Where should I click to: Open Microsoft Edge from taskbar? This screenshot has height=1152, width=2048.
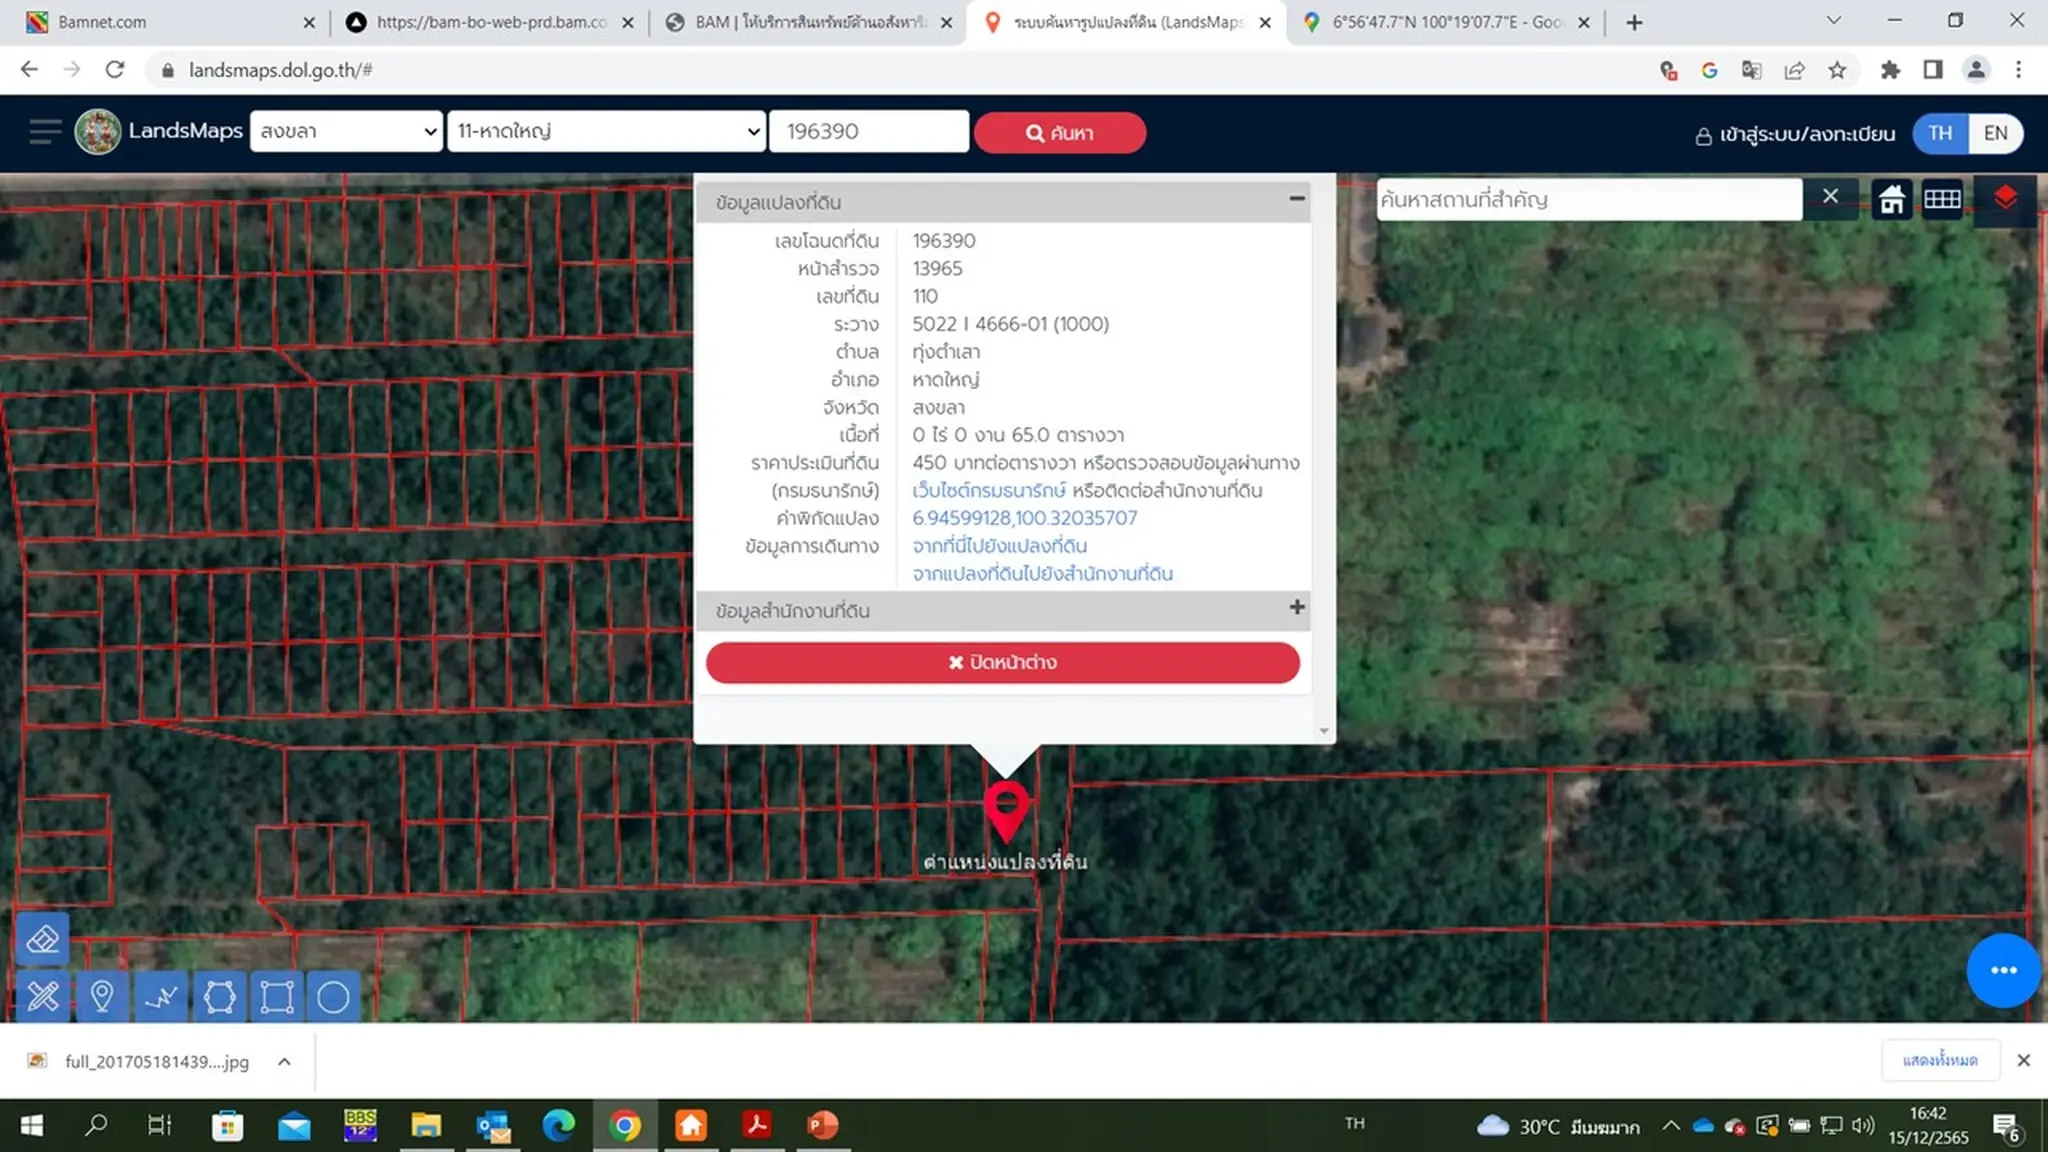coord(558,1126)
